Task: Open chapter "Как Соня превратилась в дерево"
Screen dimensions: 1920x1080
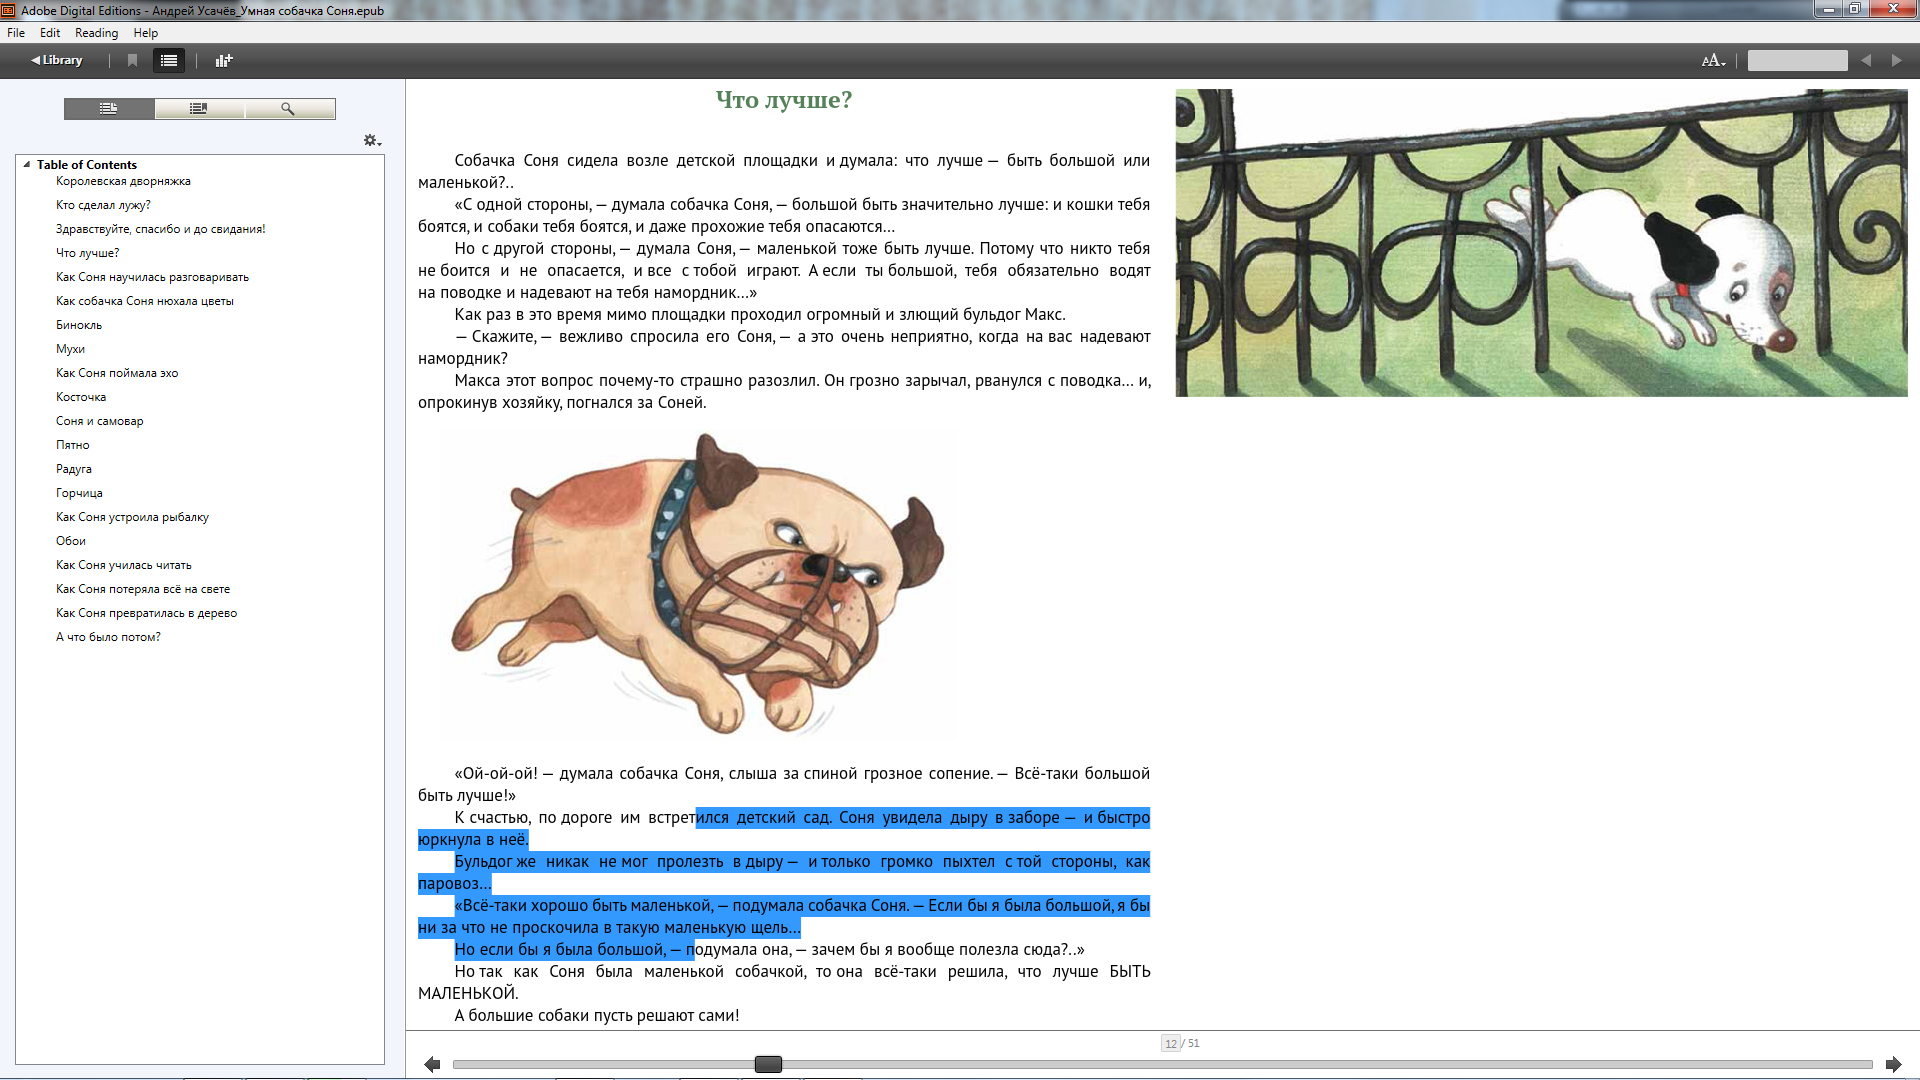Action: [x=146, y=613]
